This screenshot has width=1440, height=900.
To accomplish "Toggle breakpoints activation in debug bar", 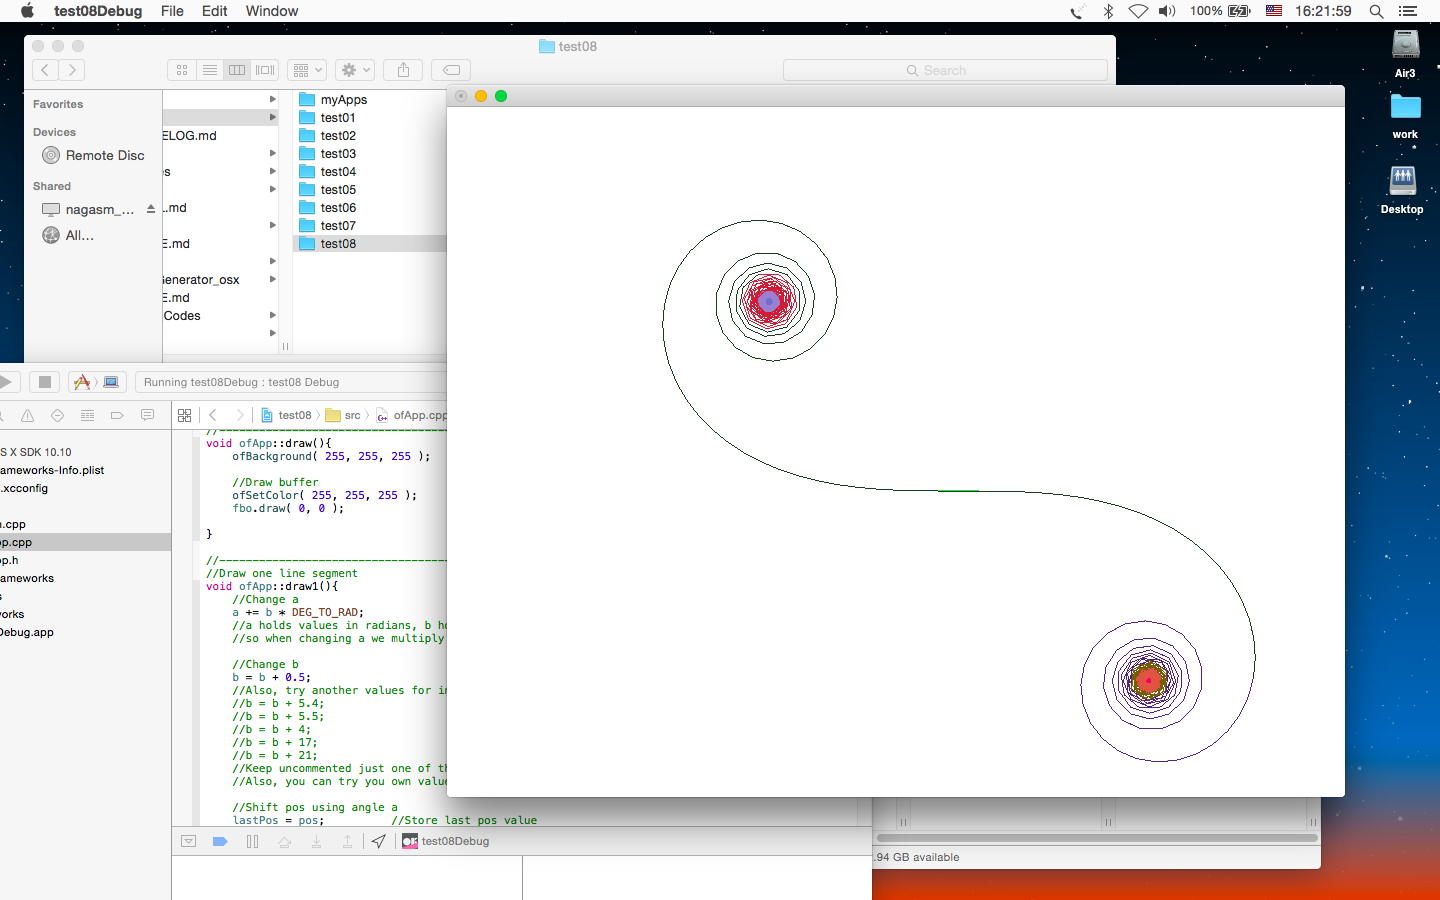I will (x=220, y=842).
